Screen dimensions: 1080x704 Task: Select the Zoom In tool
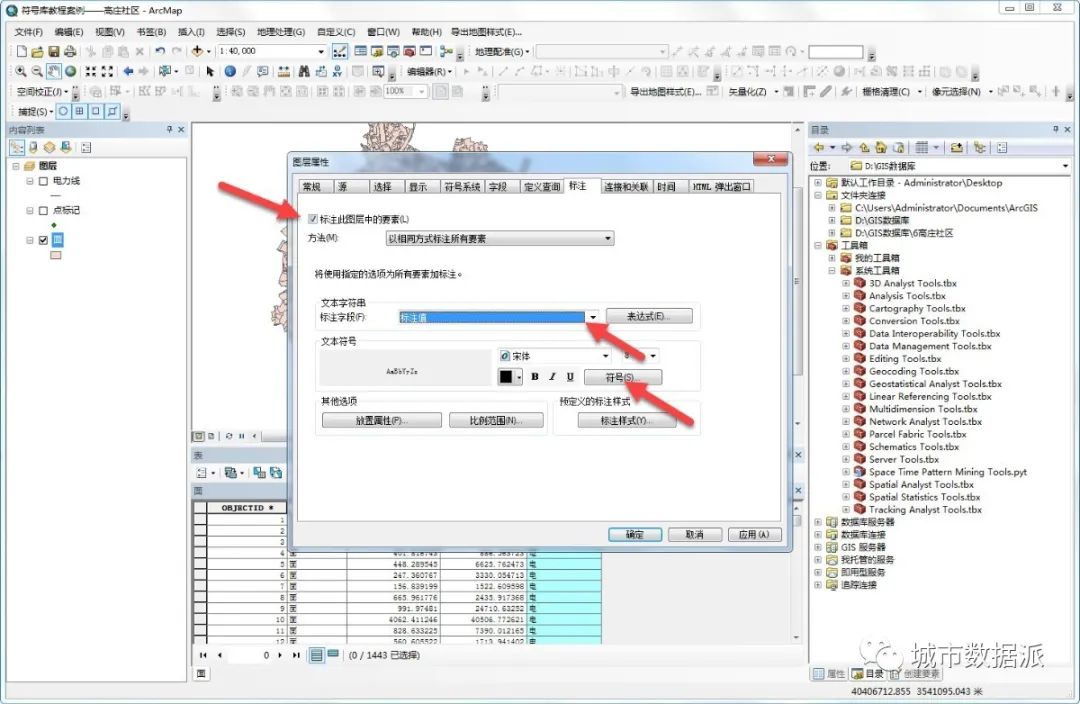coord(21,71)
